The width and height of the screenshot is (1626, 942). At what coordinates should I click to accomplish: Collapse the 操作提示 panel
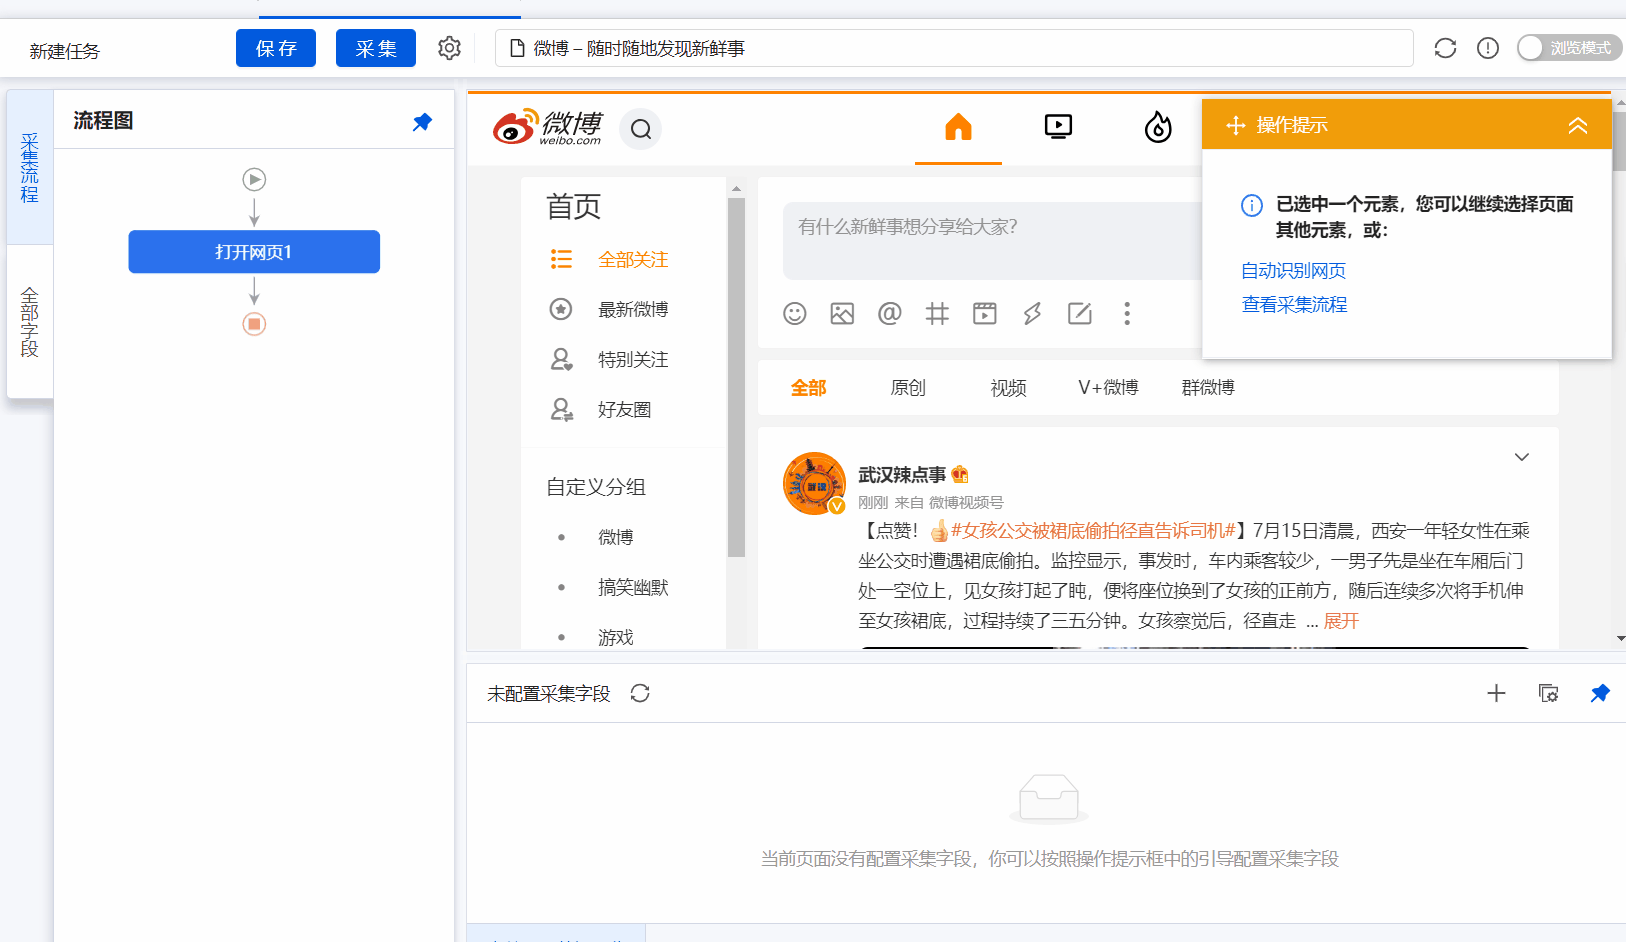pyautogui.click(x=1578, y=125)
